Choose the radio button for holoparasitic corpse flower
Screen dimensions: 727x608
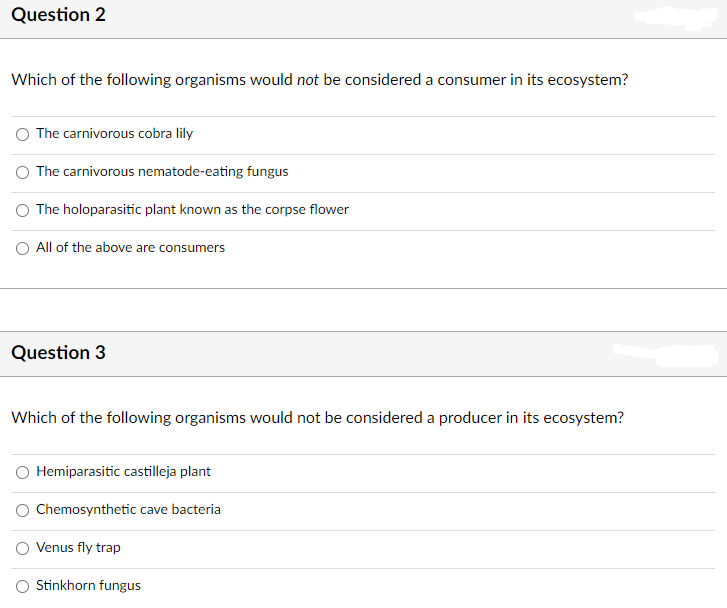click(22, 210)
